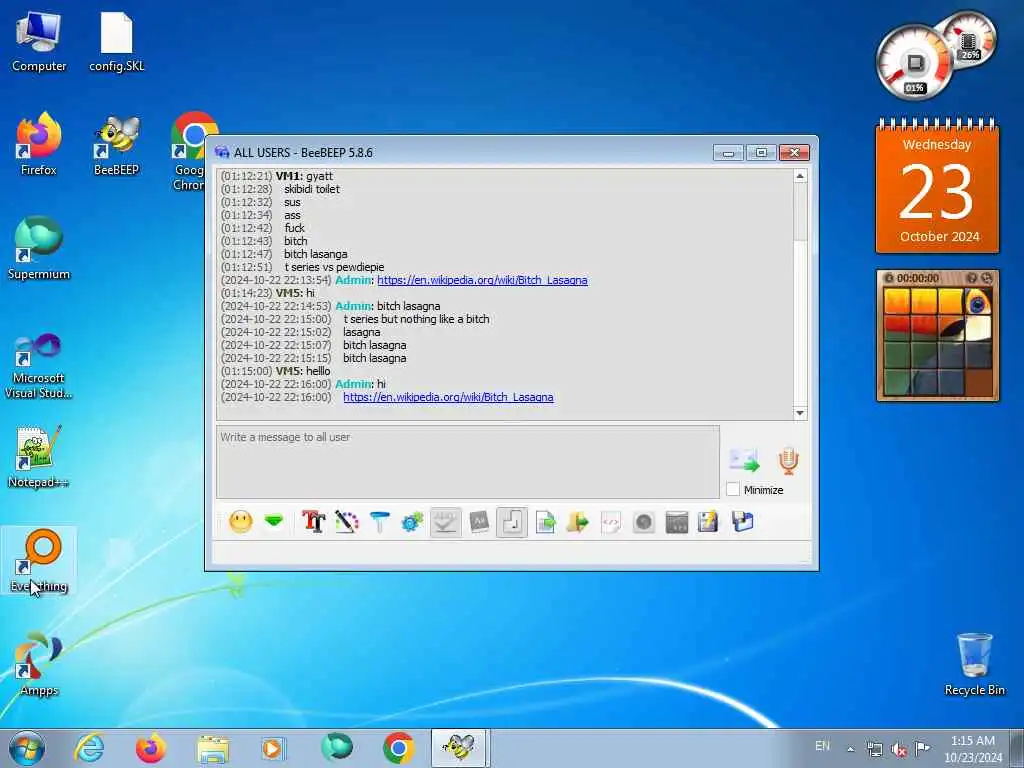Send a file using the document arrow icon
Screen dimensions: 1024x768
click(x=545, y=522)
